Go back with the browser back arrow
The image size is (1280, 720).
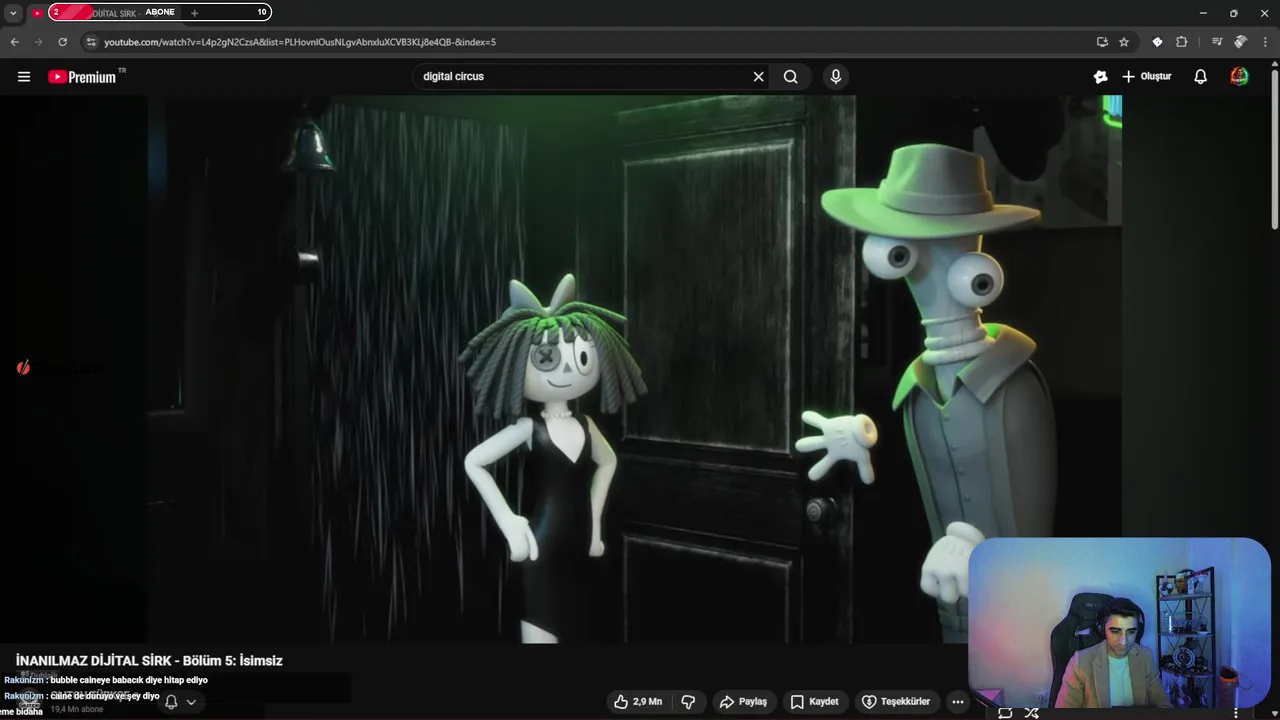pos(14,42)
